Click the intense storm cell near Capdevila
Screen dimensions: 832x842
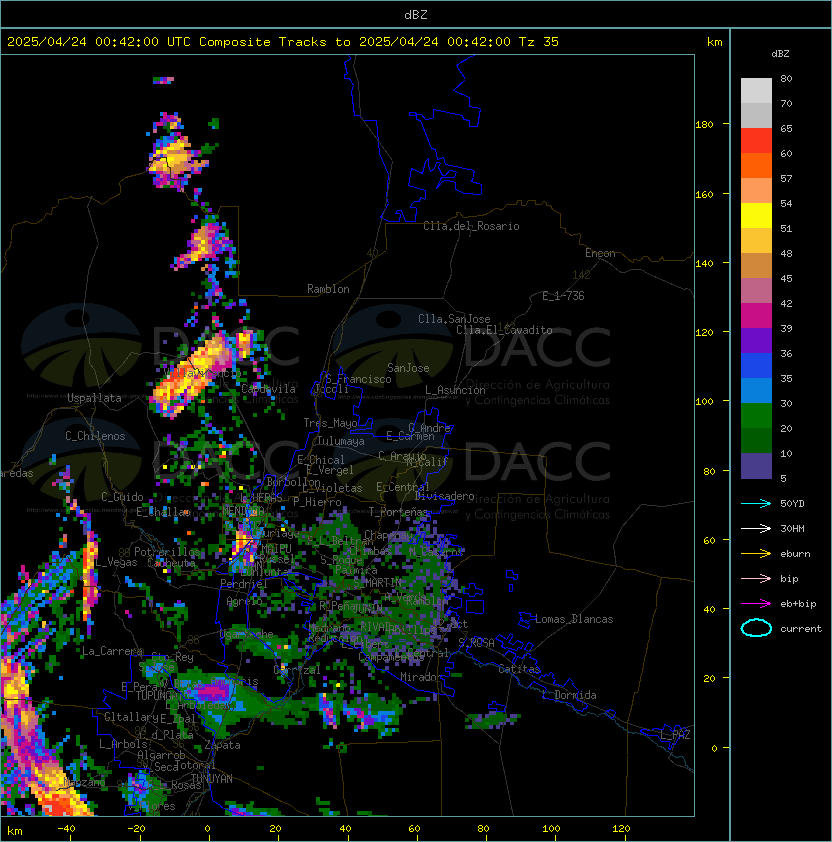tap(193, 376)
